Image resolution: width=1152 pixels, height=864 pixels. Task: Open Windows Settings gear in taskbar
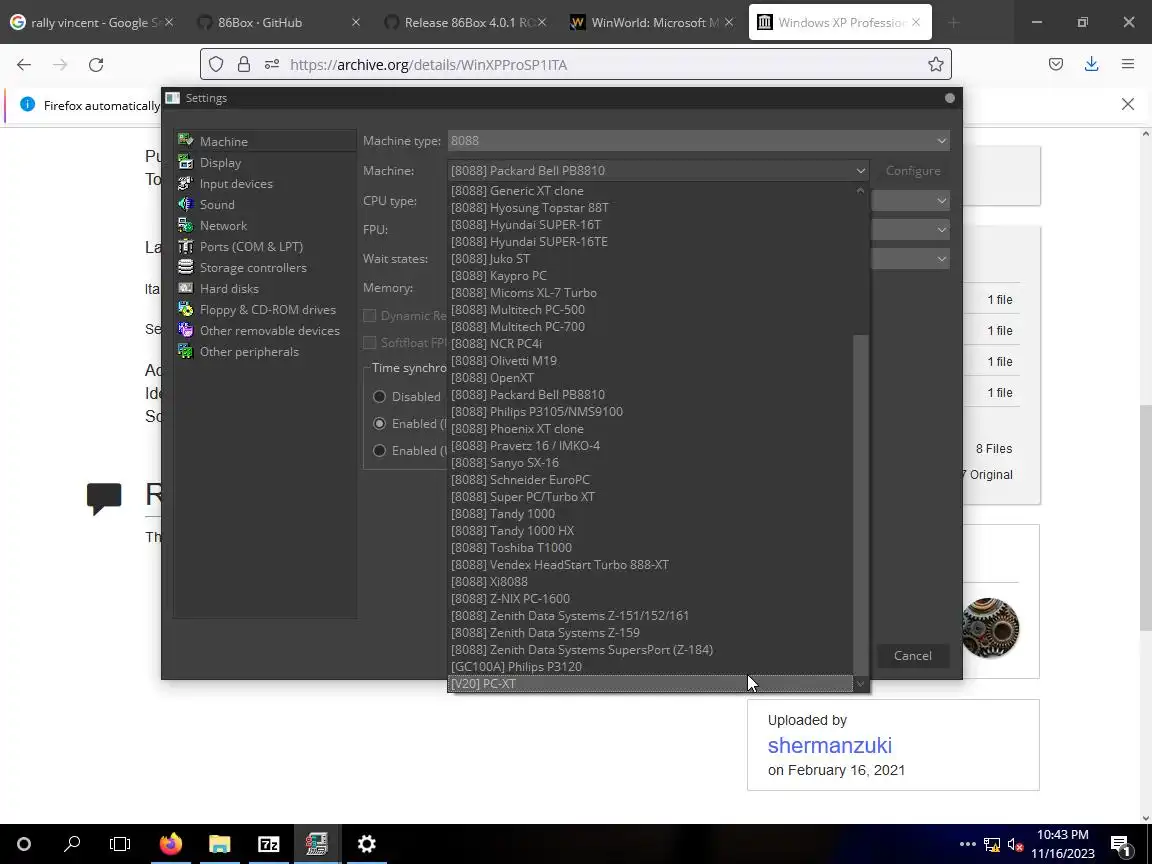pos(367,844)
